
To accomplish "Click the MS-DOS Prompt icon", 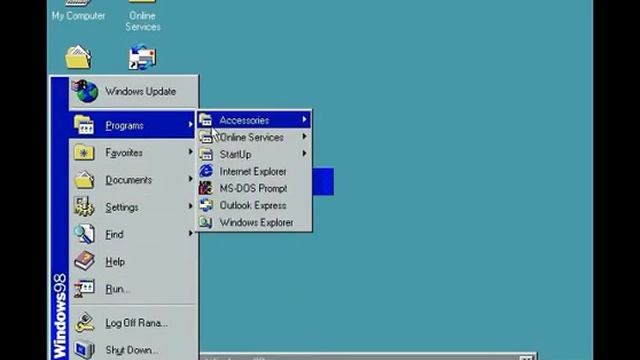I will click(206, 188).
